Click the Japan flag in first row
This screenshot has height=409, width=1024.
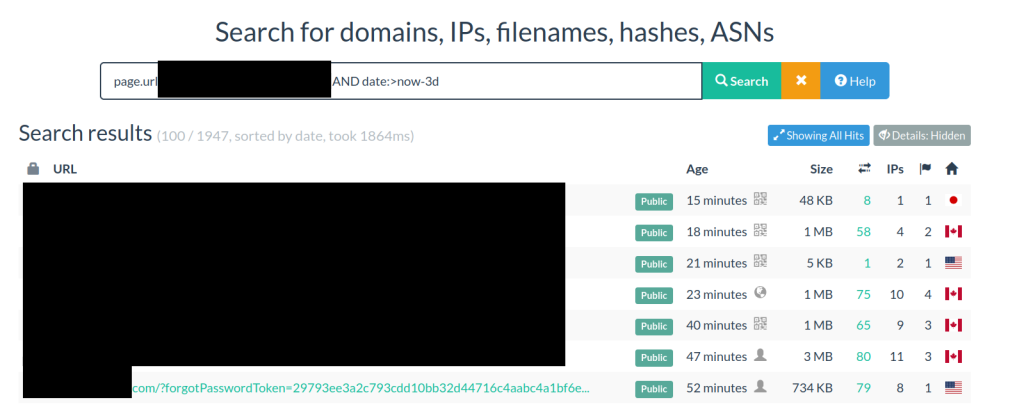click(953, 201)
